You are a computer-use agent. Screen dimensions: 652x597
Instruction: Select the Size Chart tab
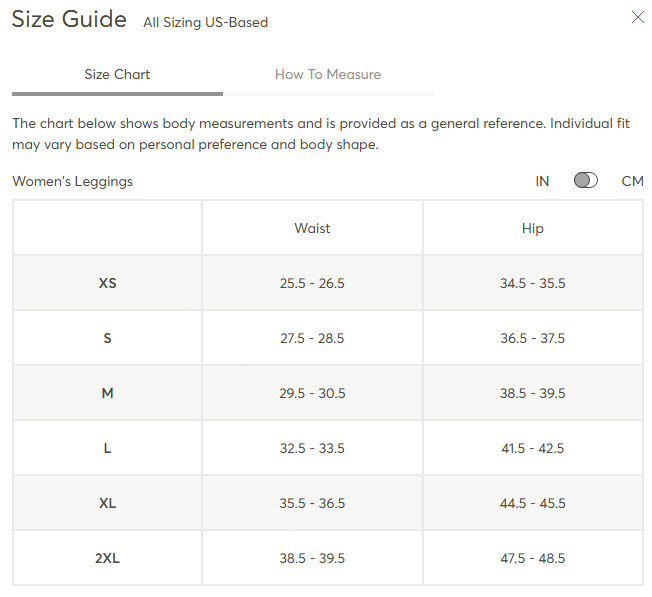[x=117, y=74]
